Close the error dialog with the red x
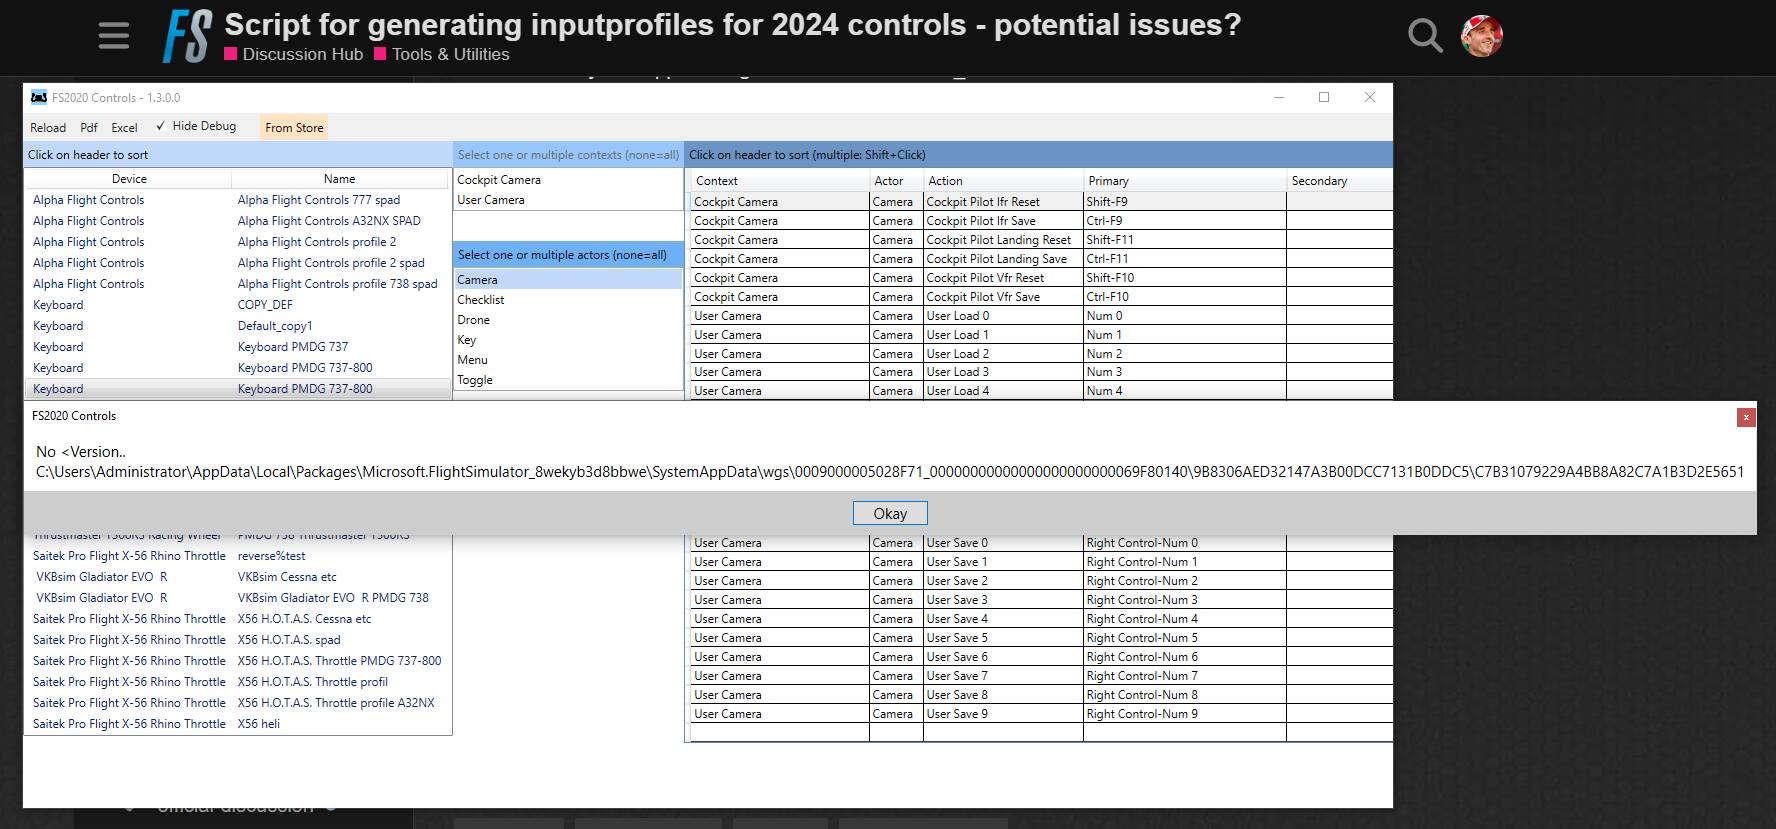This screenshot has width=1776, height=829. click(1746, 417)
